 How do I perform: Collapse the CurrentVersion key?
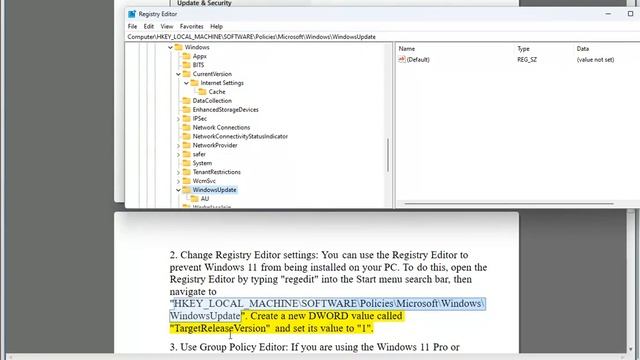[178, 74]
